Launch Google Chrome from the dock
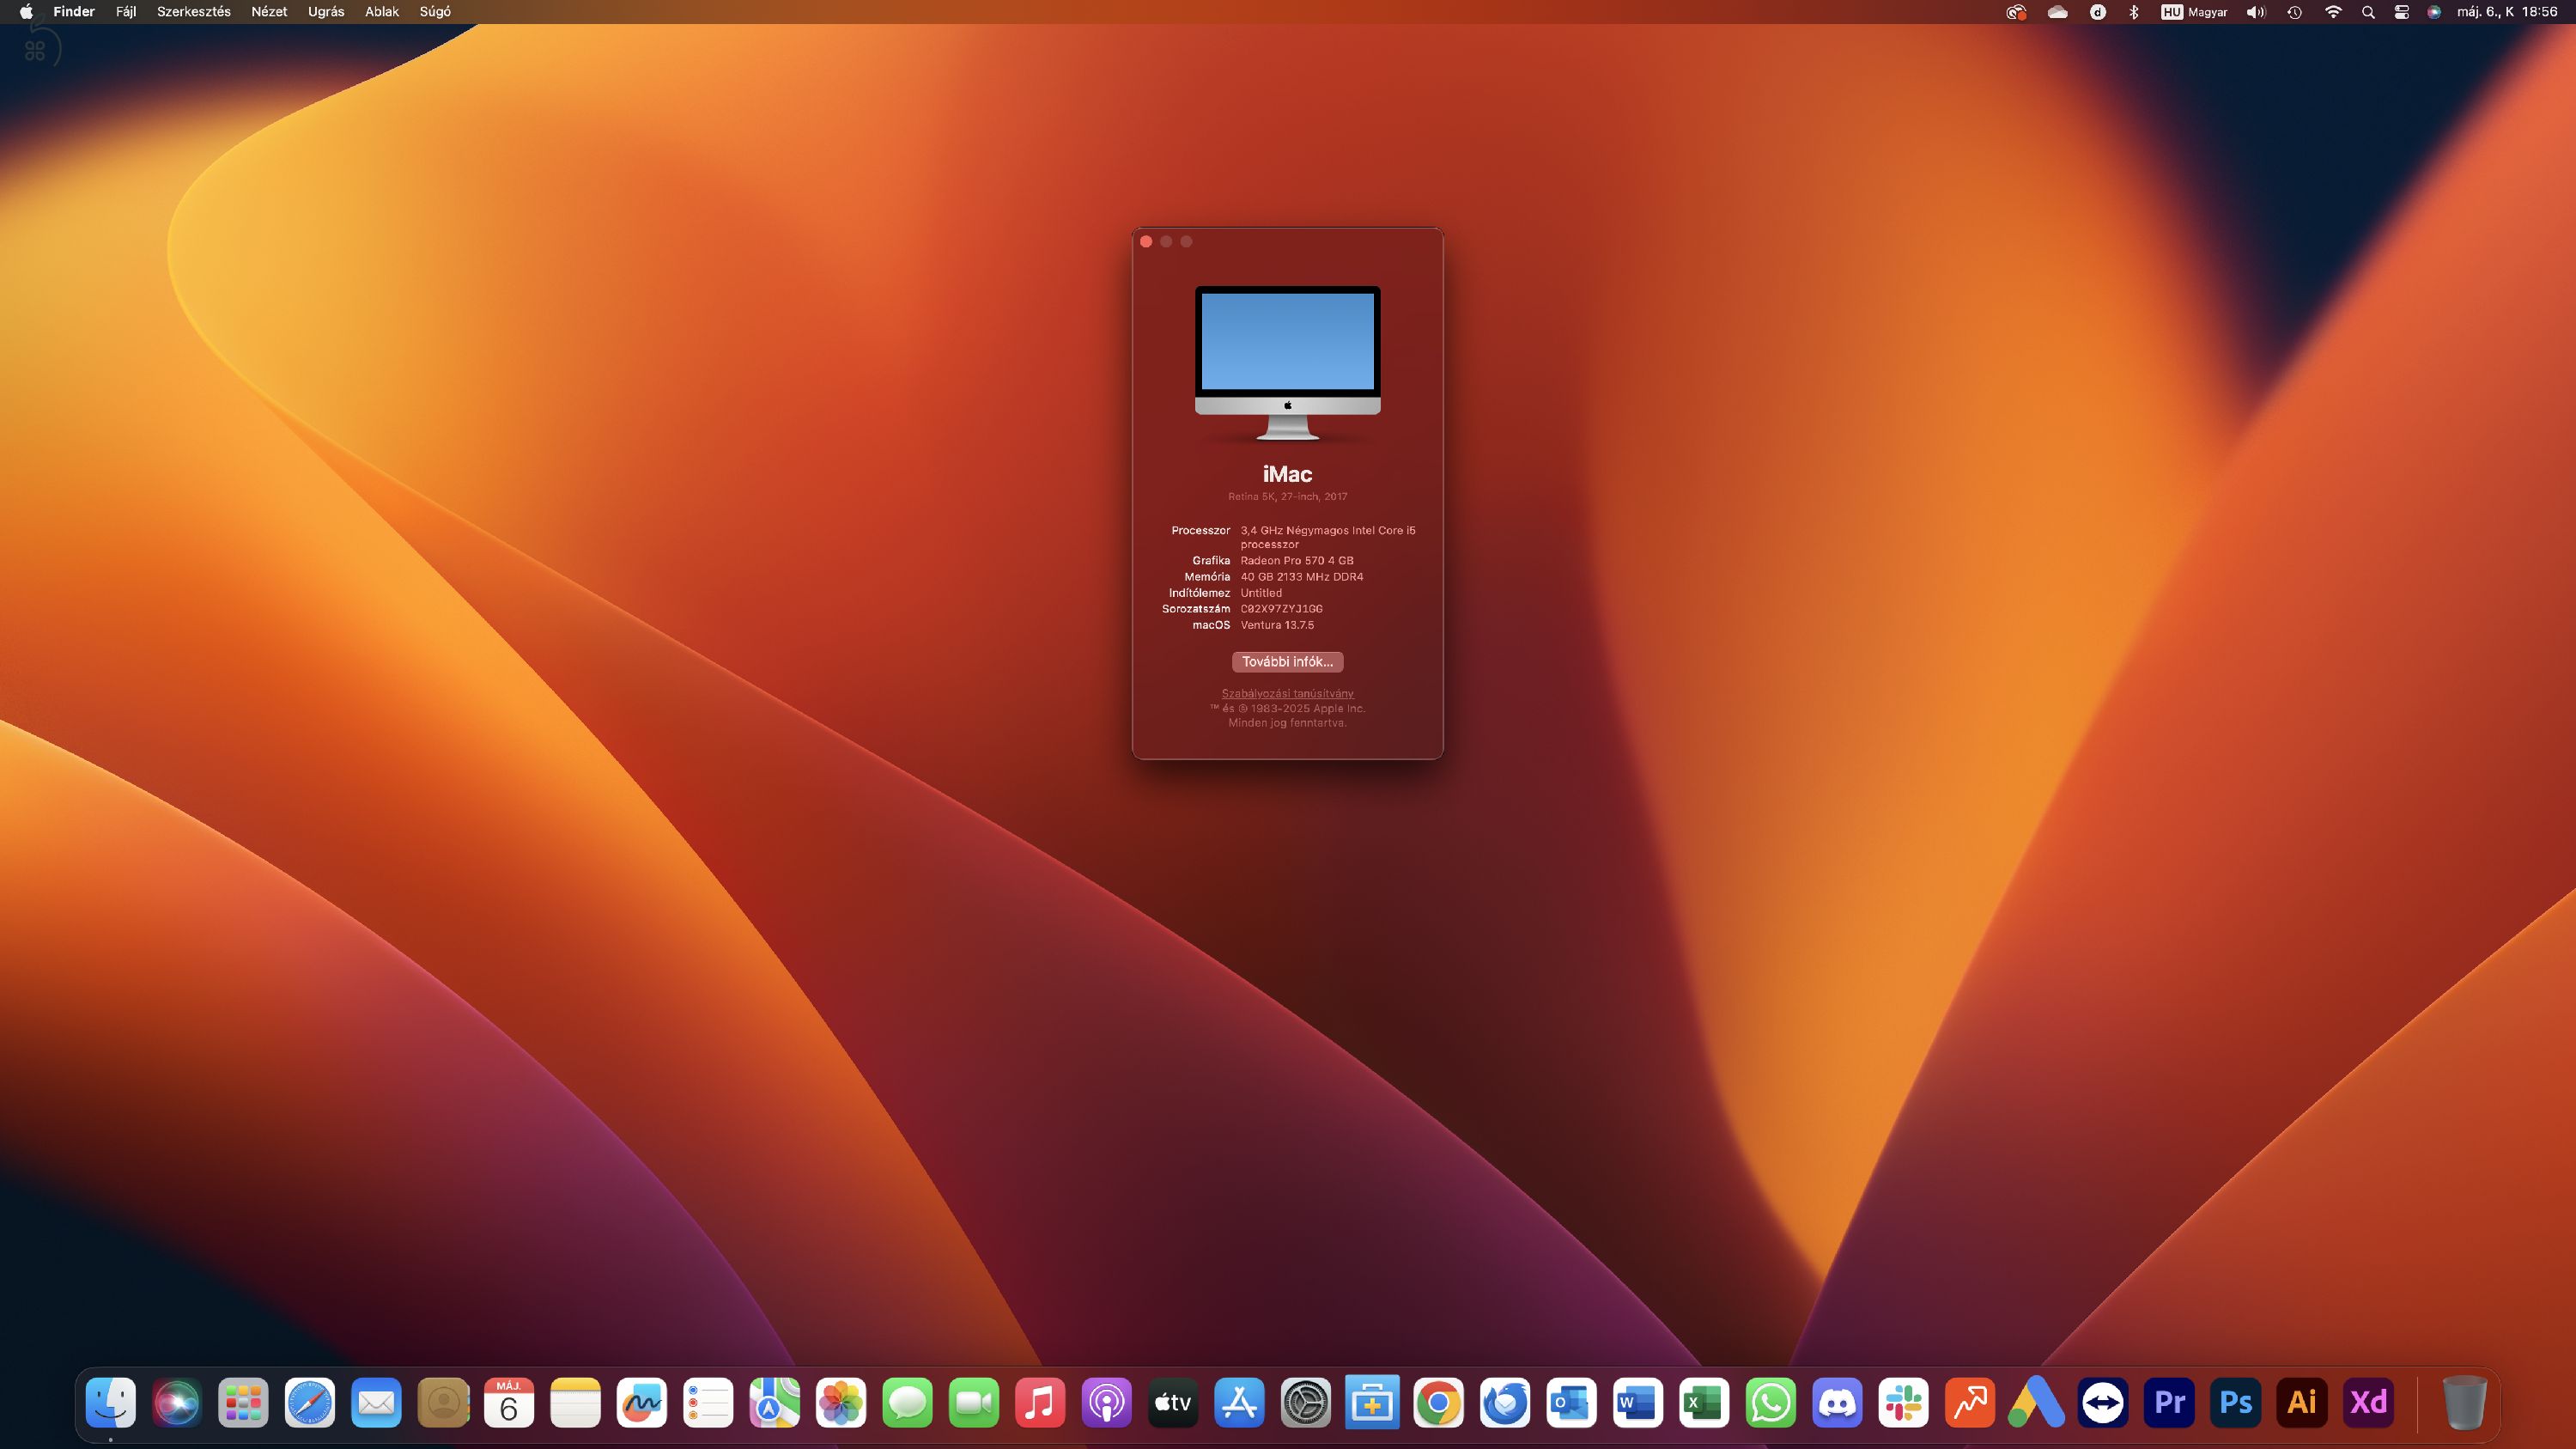 point(1439,1402)
